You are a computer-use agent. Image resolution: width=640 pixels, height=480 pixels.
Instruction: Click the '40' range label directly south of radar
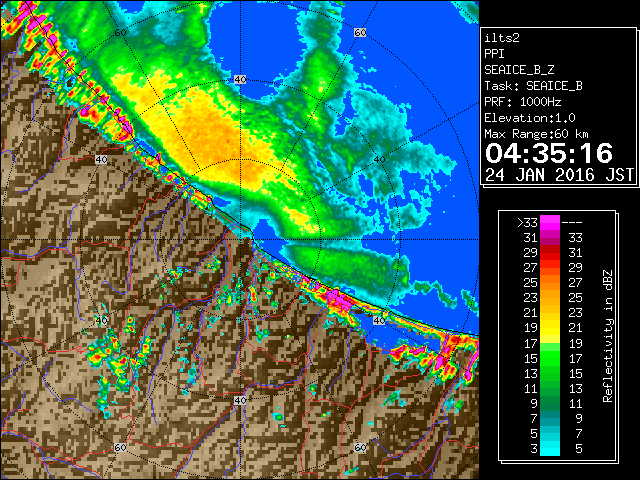(x=240, y=400)
